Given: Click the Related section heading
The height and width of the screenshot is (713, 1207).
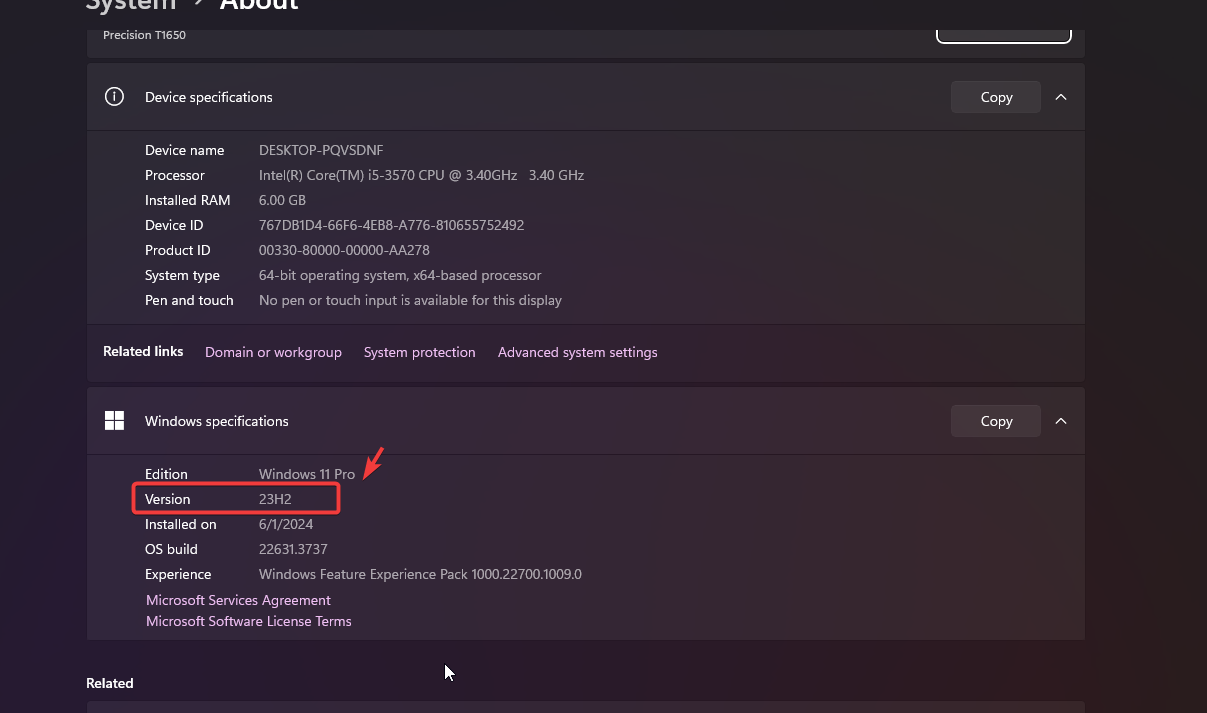Looking at the screenshot, I should 110,683.
